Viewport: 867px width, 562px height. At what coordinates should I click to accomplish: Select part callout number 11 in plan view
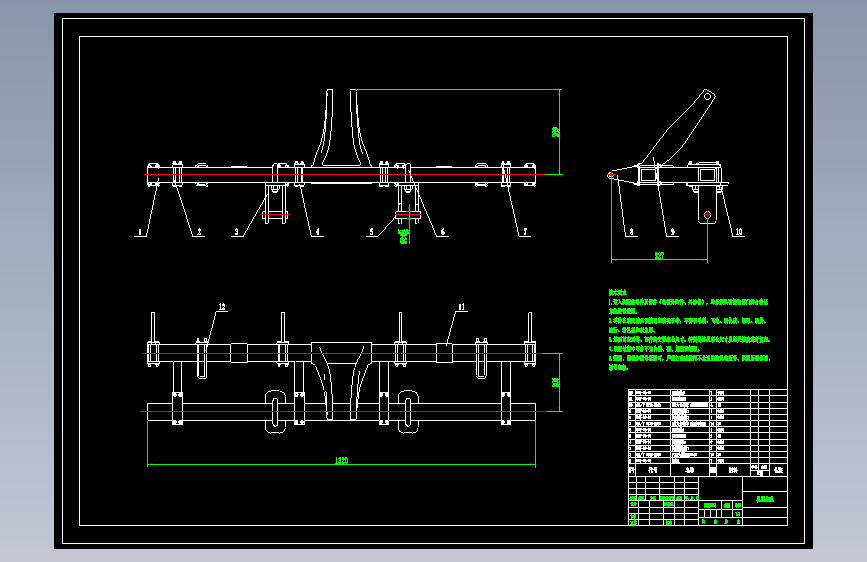(x=461, y=307)
